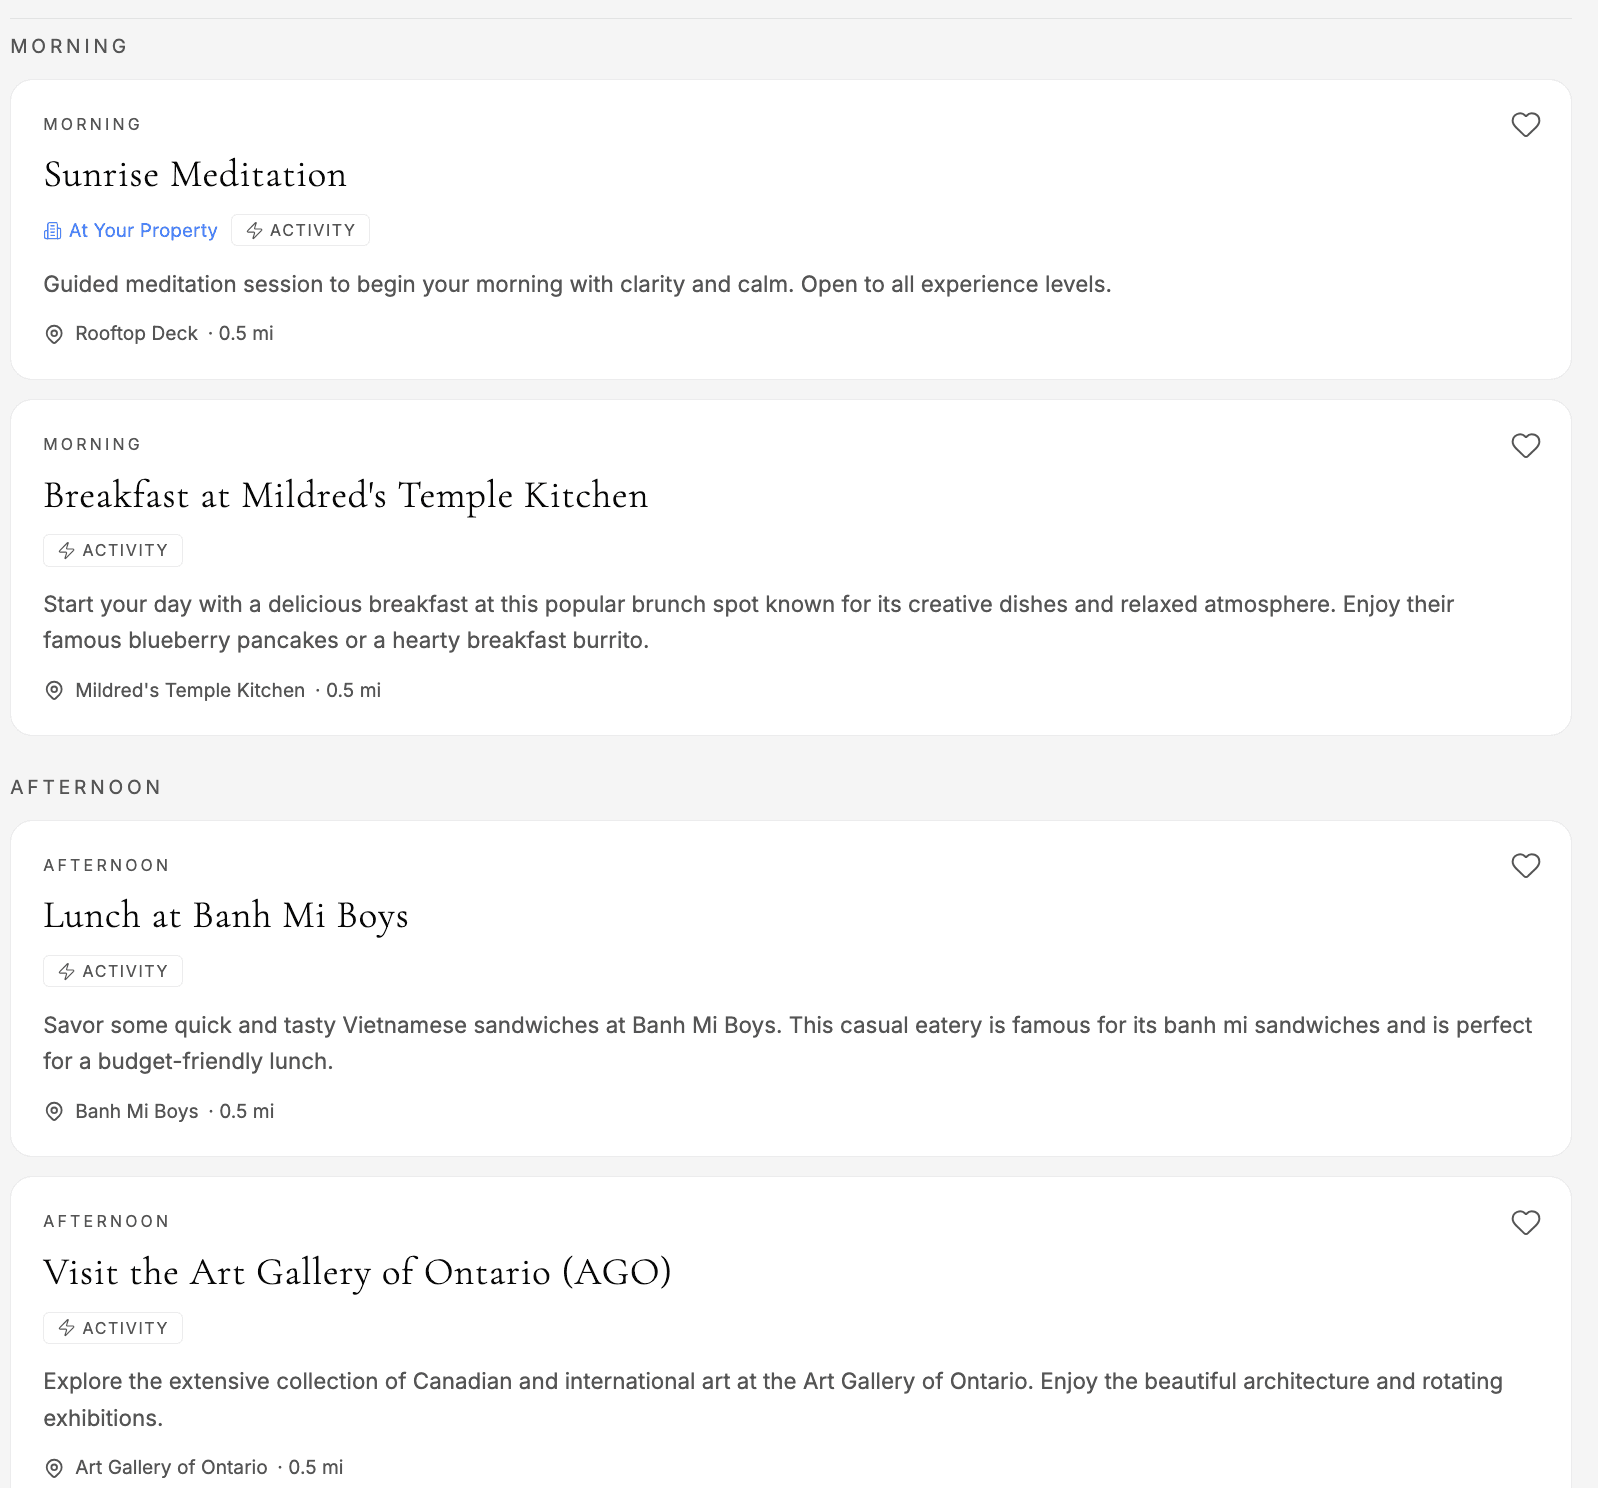The width and height of the screenshot is (1598, 1488).
Task: Open Breakfast at Mildred's Temple Kitchen title
Action: pos(346,496)
